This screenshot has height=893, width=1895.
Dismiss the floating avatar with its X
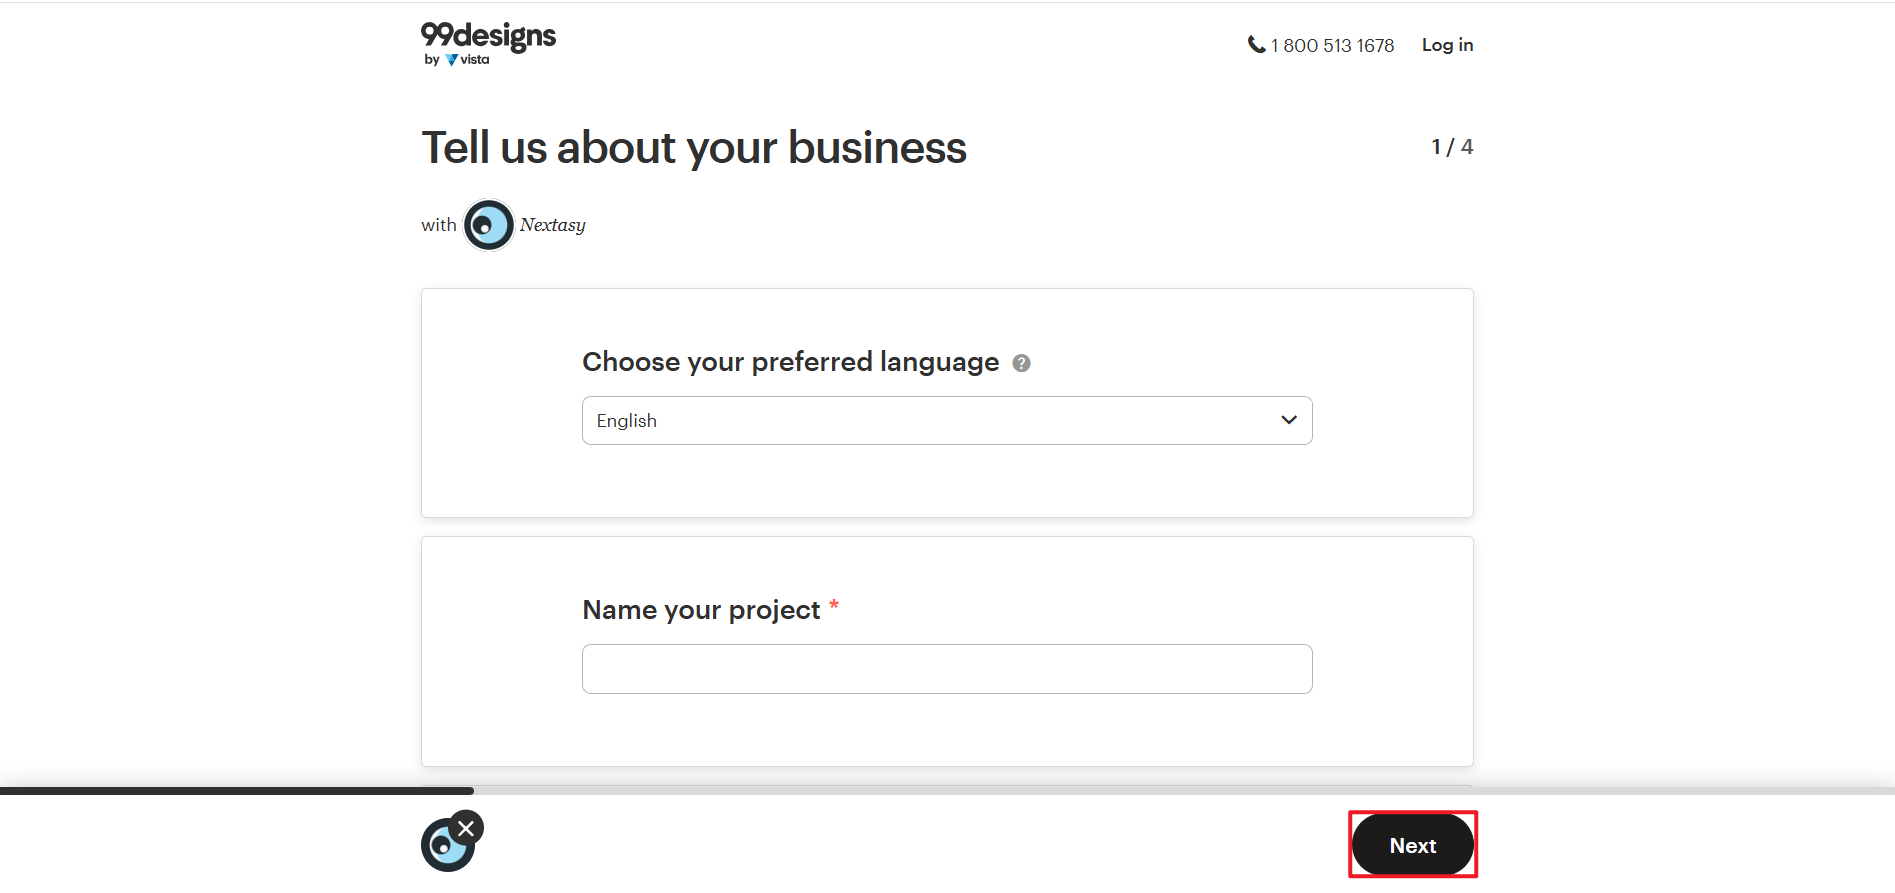pos(466,828)
